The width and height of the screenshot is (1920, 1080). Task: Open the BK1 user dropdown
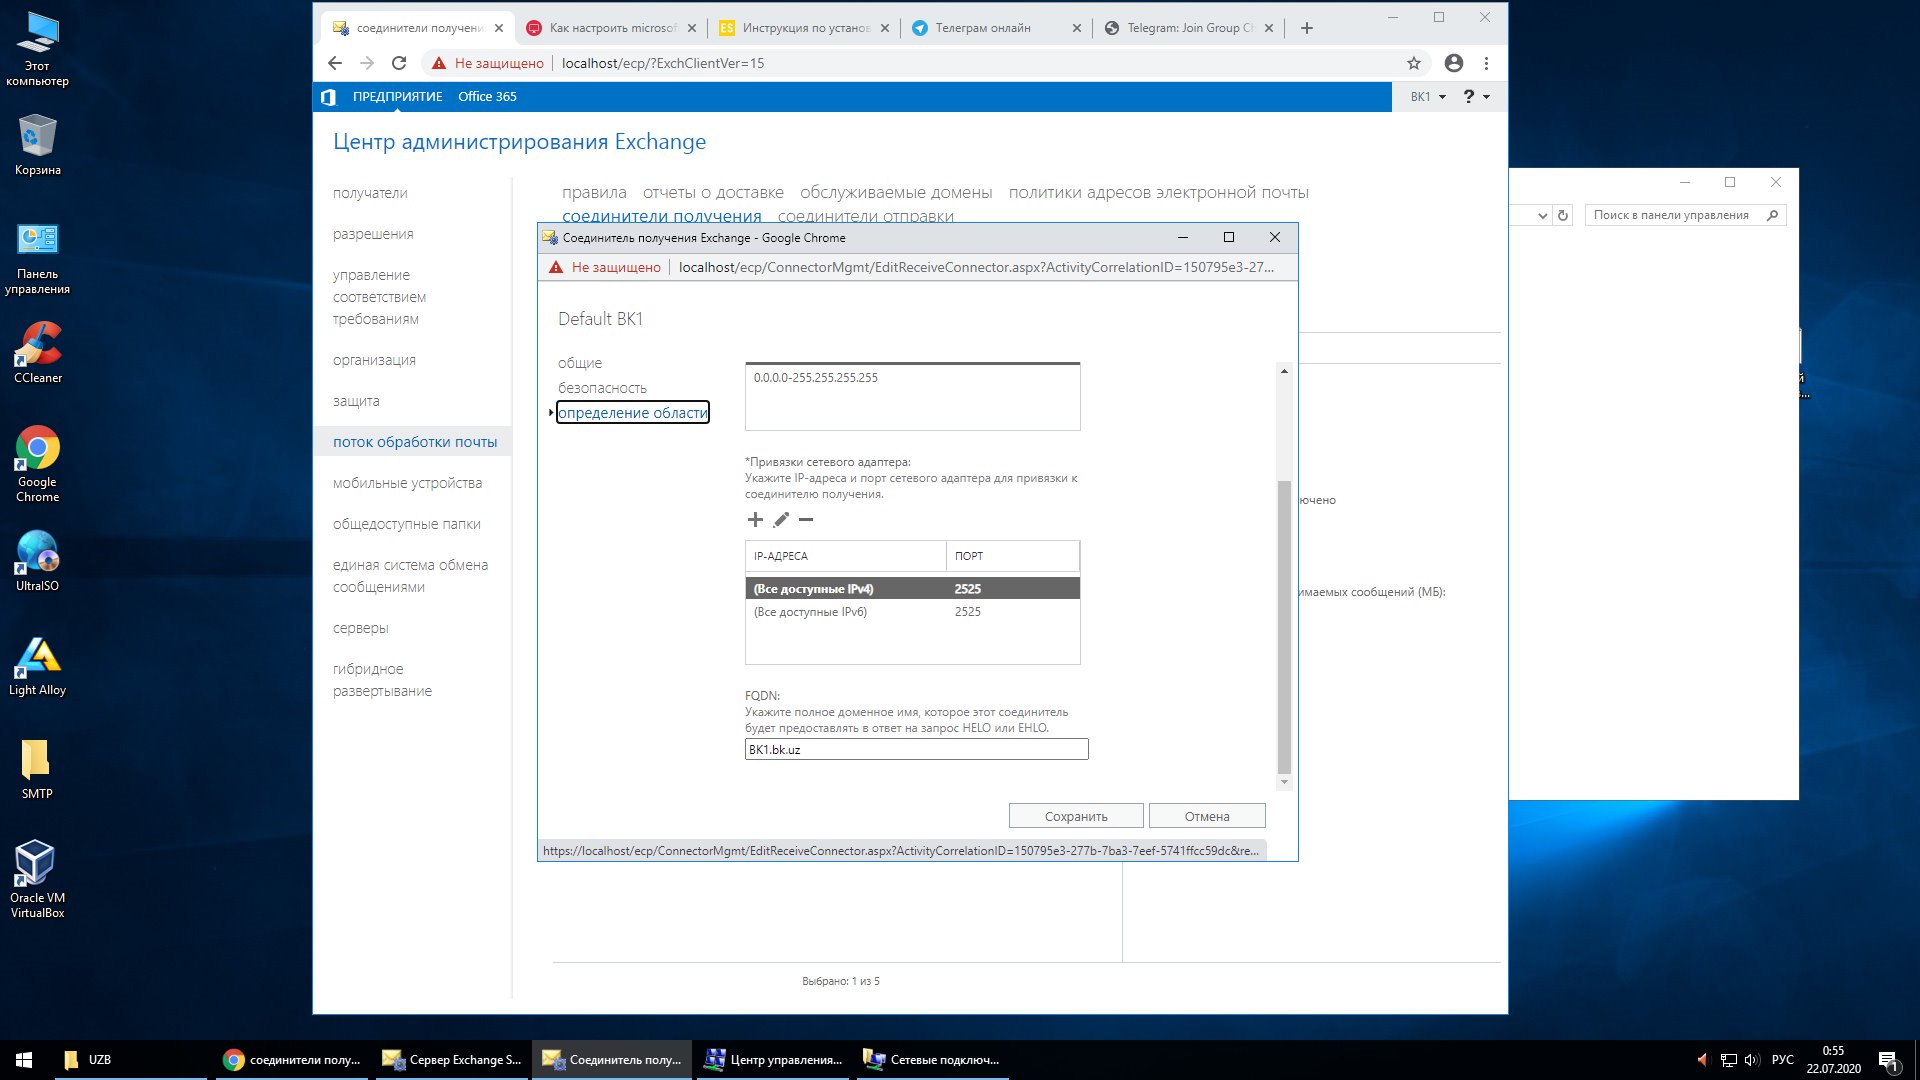[1428, 97]
